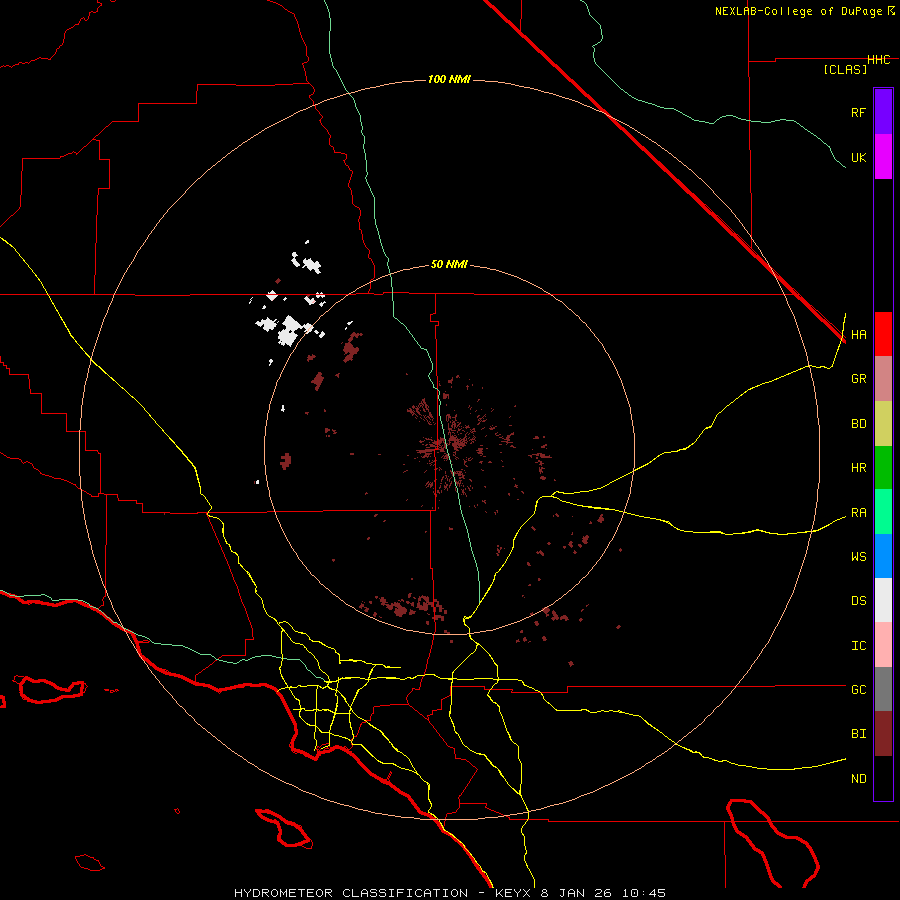The image size is (900, 900).
Task: Select the red HA color swatch
Action: (x=883, y=334)
